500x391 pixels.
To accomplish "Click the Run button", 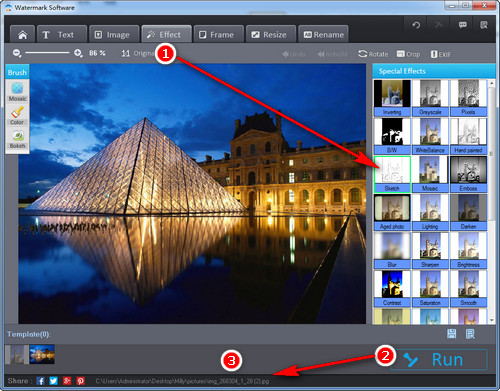I will 439,360.
